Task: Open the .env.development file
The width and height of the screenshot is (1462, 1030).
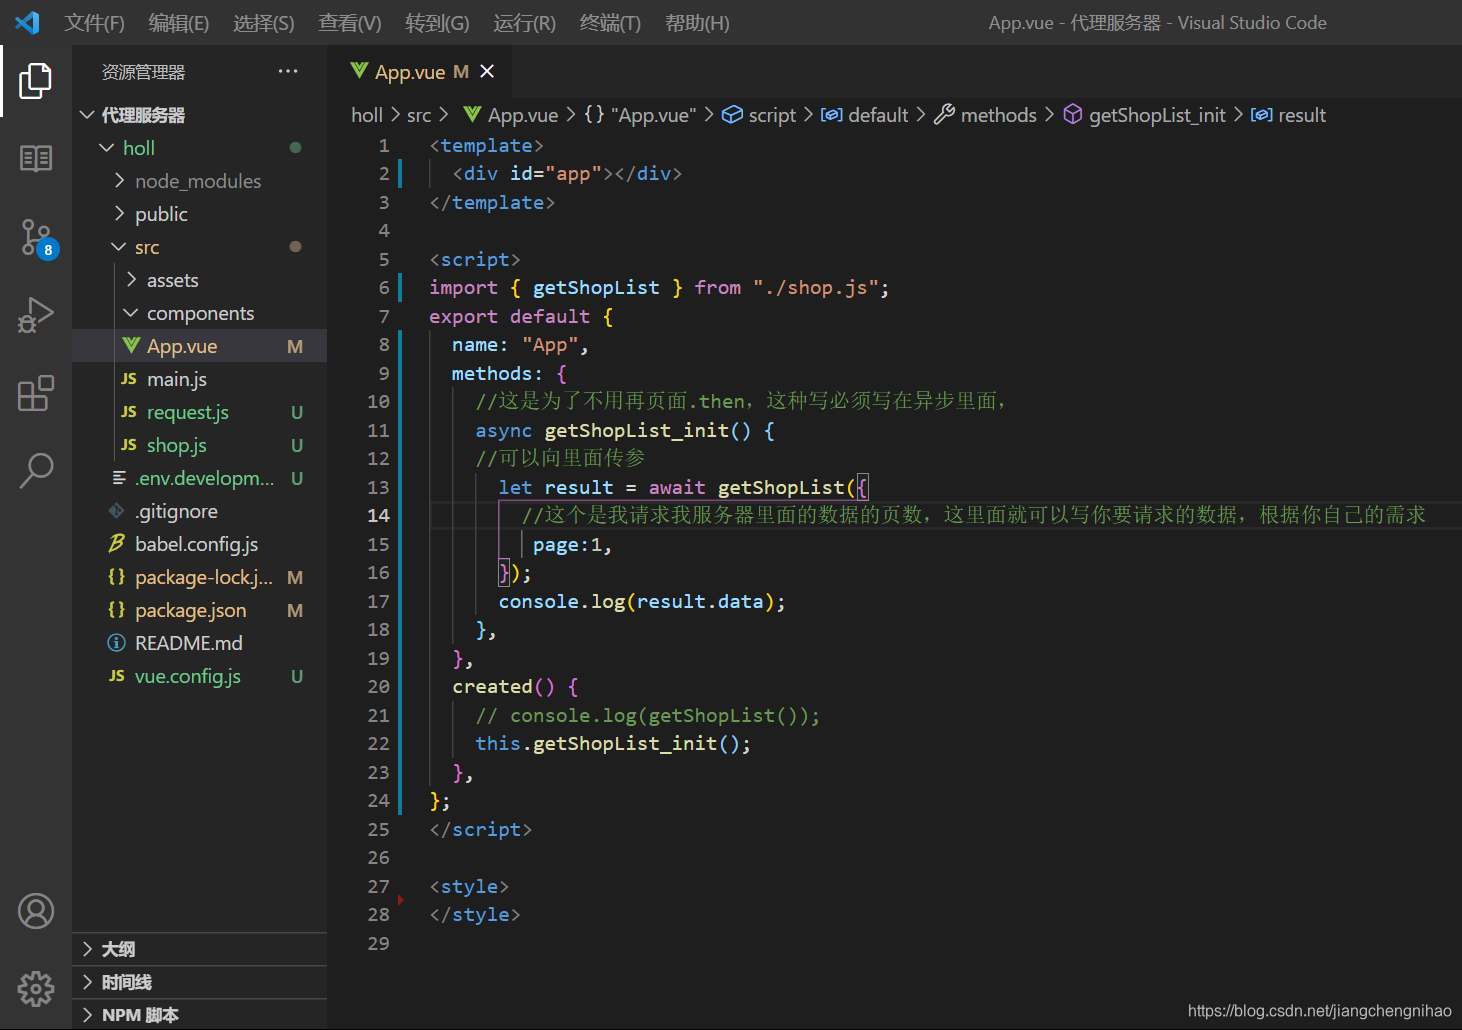Action: (x=199, y=478)
